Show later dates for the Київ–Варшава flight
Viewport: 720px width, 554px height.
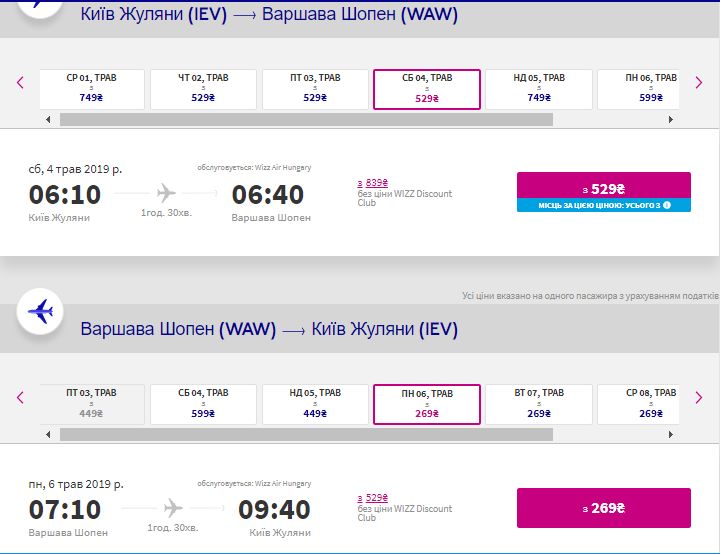point(699,83)
